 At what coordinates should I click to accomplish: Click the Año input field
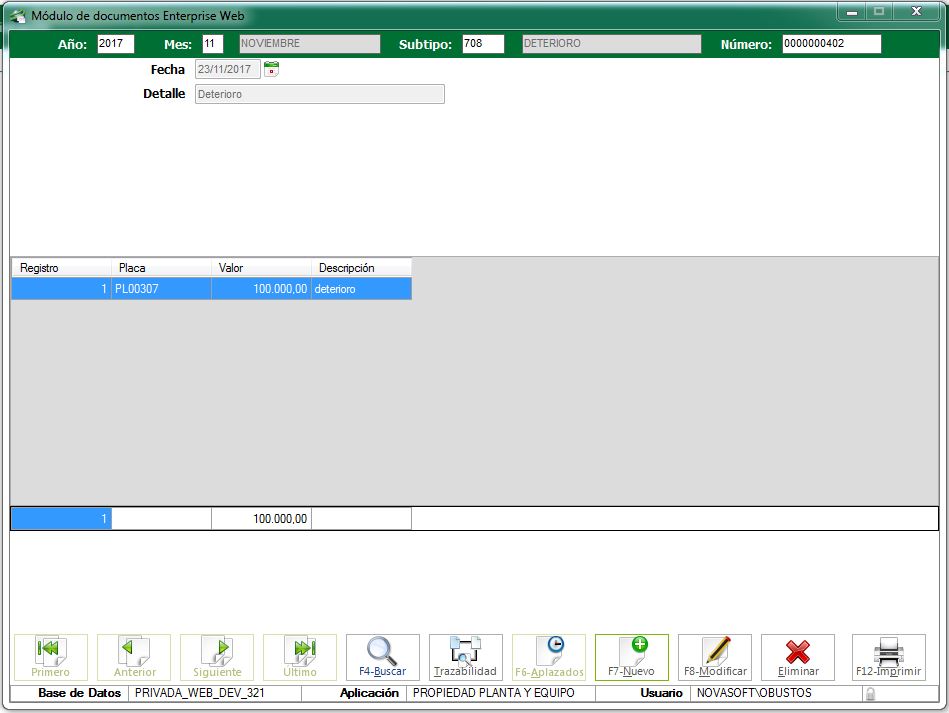116,44
